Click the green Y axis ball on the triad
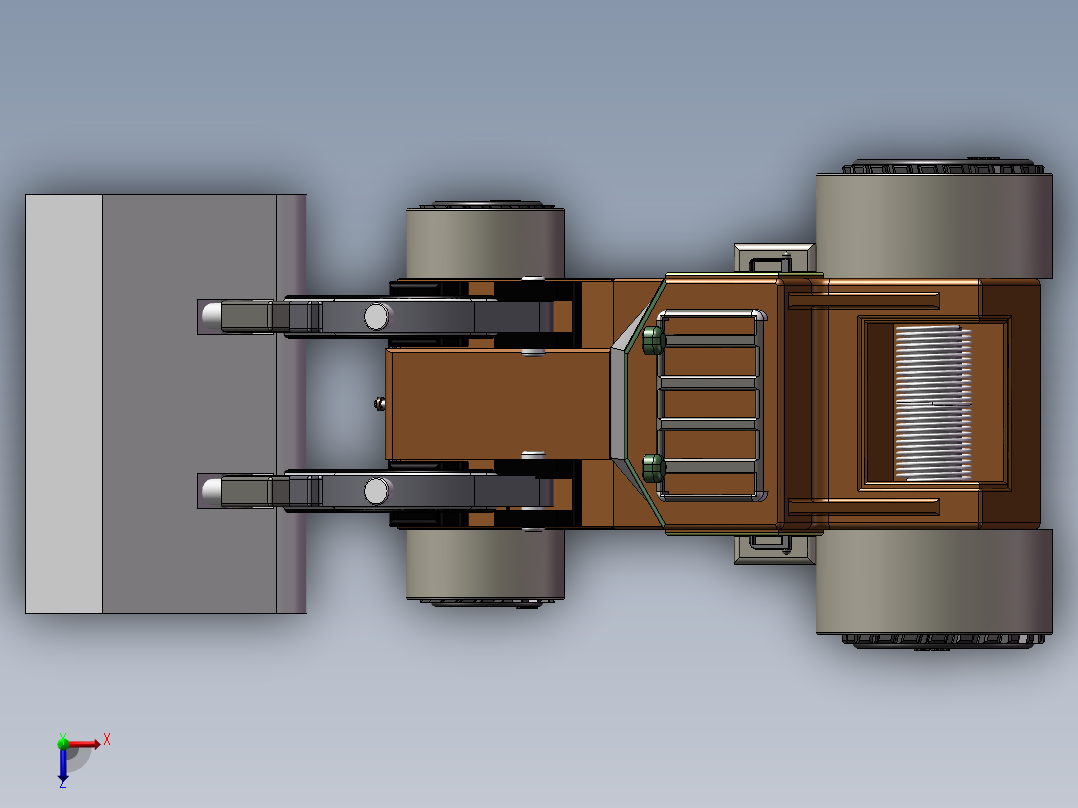 click(63, 743)
